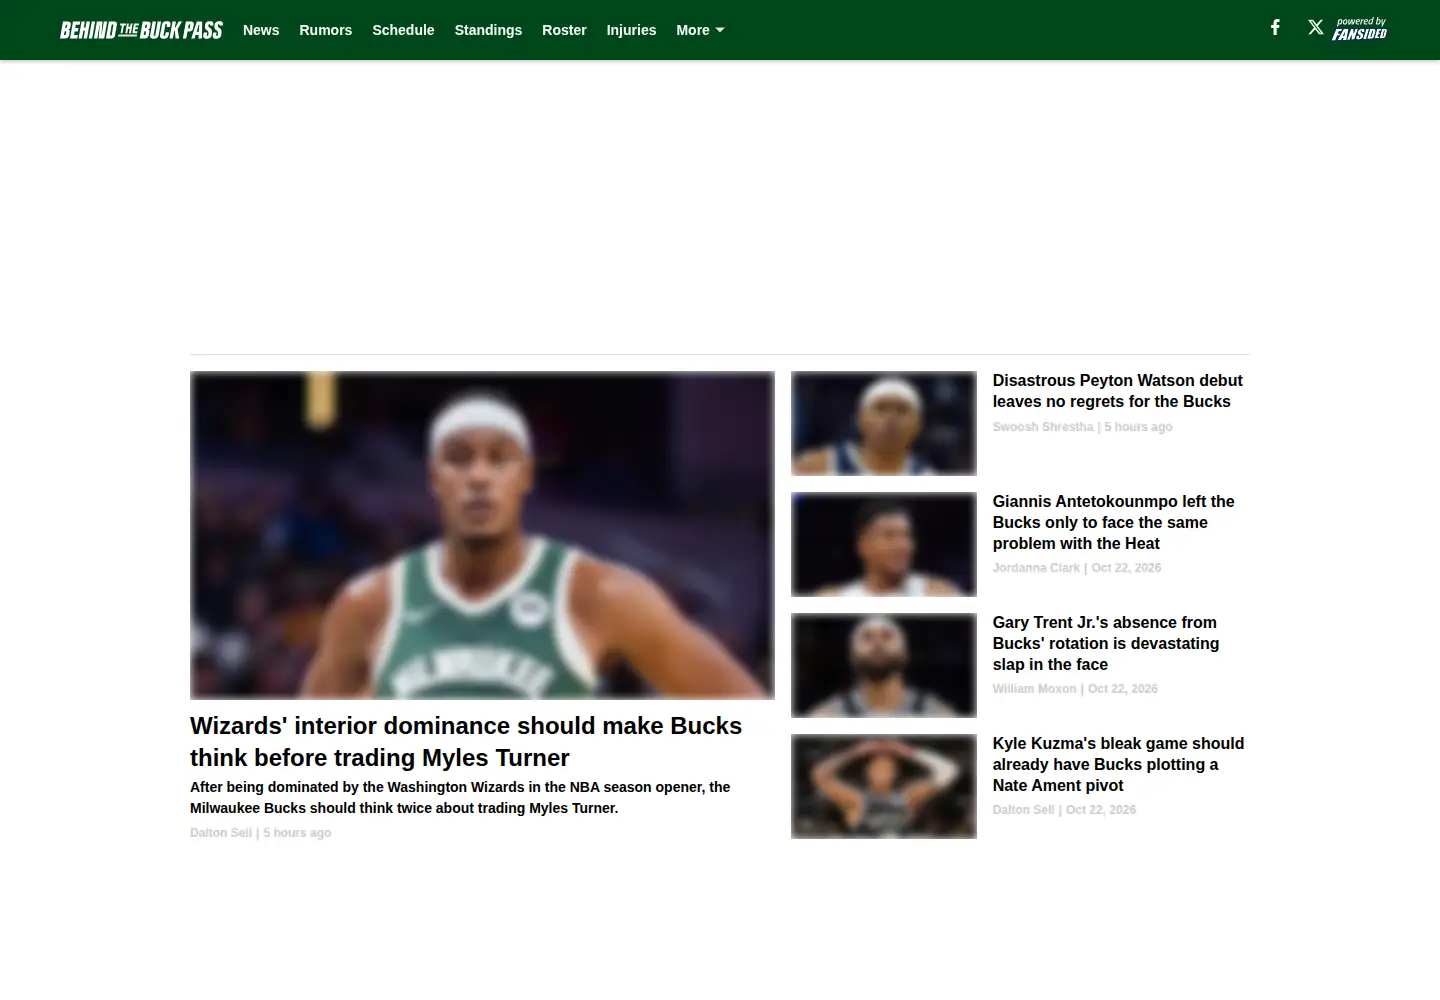Expand the More dropdown menu
Viewport: 1440px width, 1000px height.
click(700, 30)
